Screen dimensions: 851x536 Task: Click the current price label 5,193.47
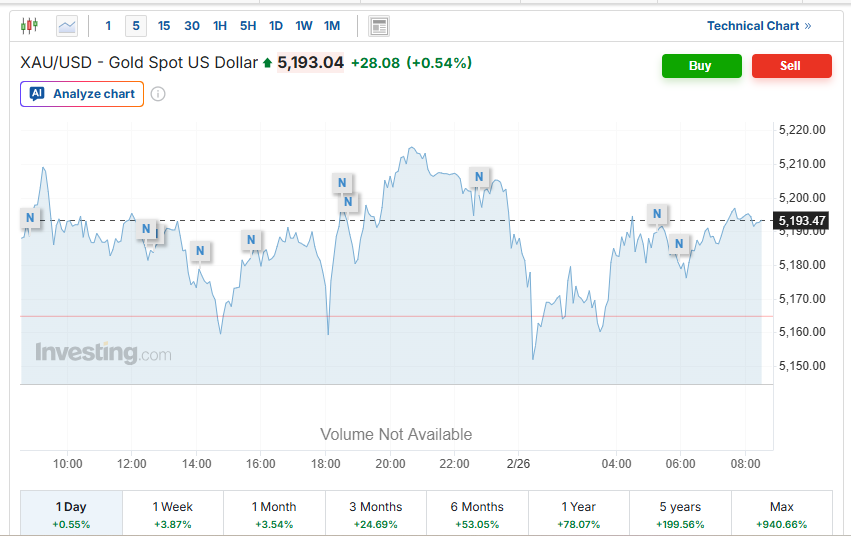point(802,220)
